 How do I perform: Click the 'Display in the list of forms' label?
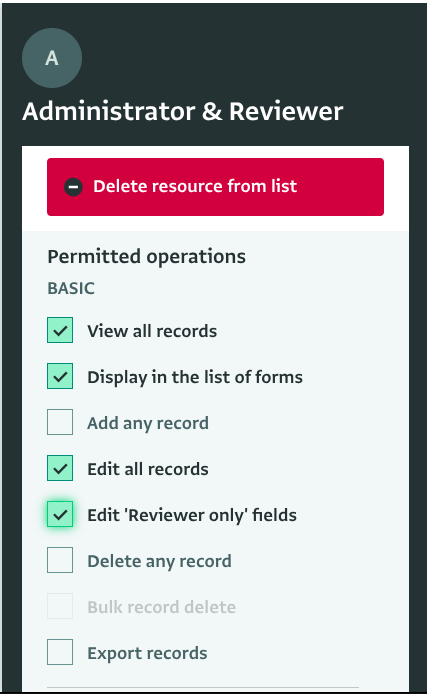[195, 378]
